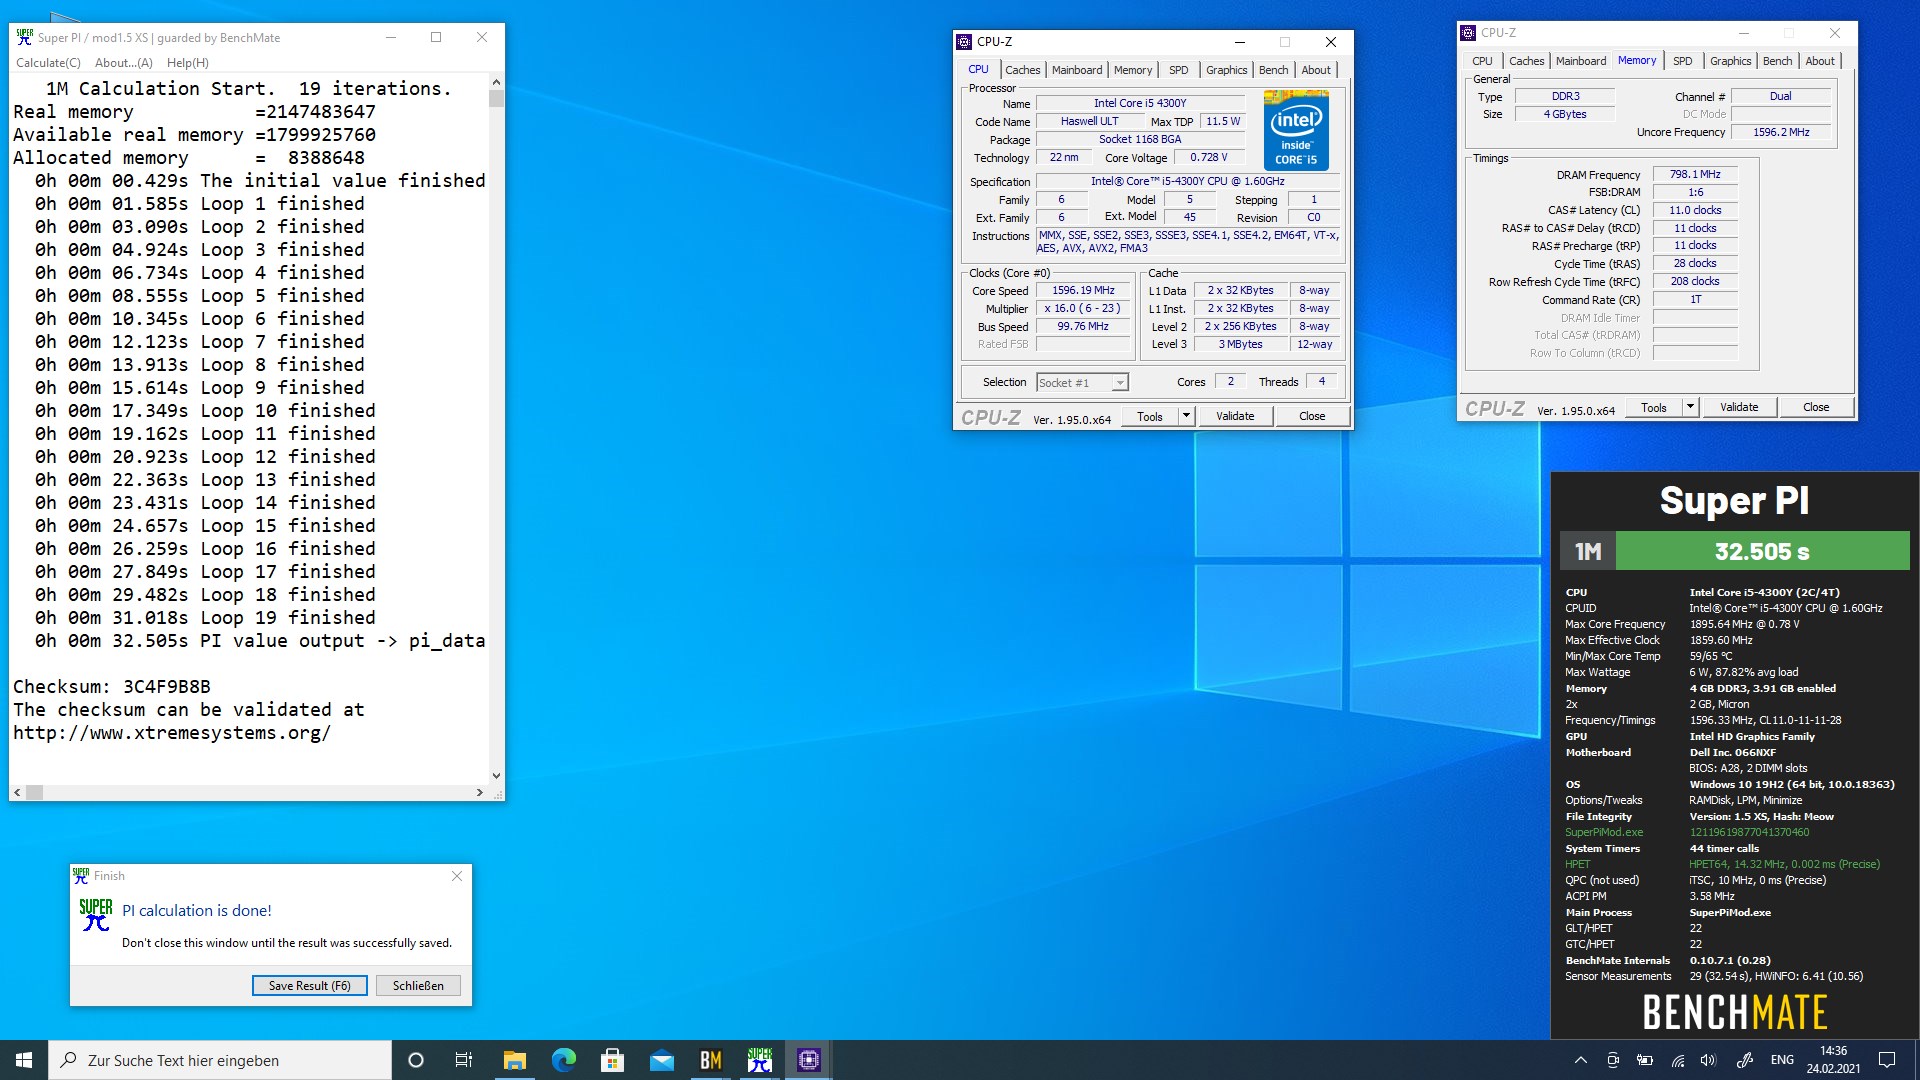The height and width of the screenshot is (1080, 1920).
Task: Click the DRAM Frequency value 798.1 MHz
Action: click(1695, 175)
